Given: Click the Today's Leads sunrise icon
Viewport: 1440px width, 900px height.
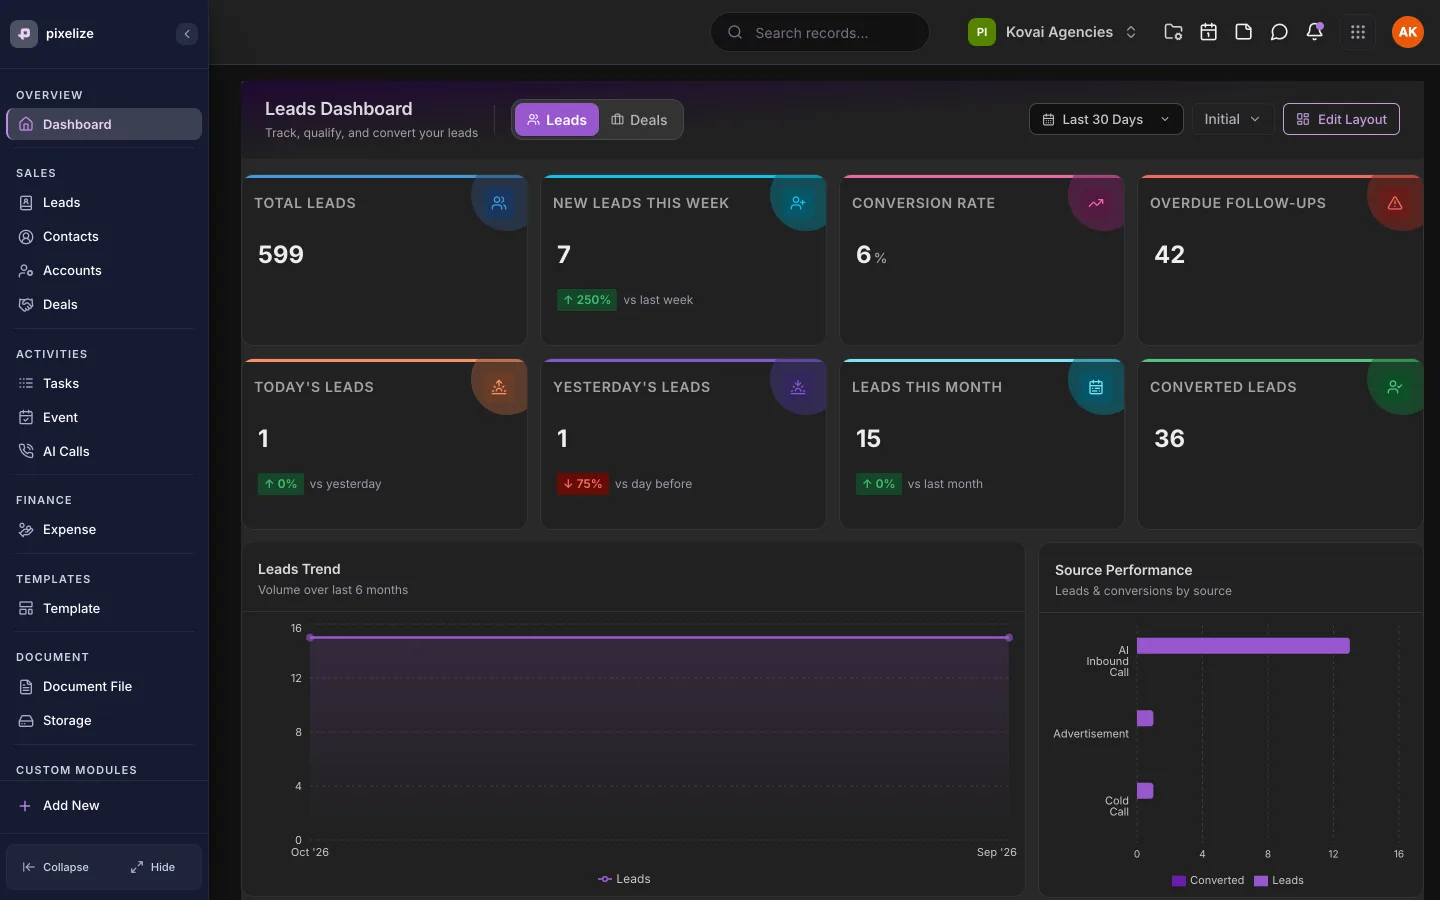Looking at the screenshot, I should (499, 387).
